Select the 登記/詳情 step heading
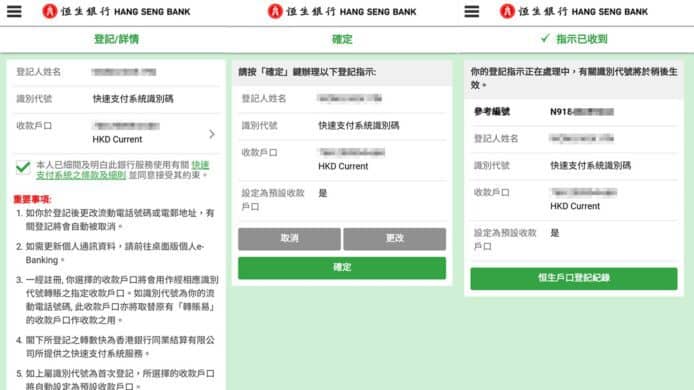 pyautogui.click(x=116, y=39)
